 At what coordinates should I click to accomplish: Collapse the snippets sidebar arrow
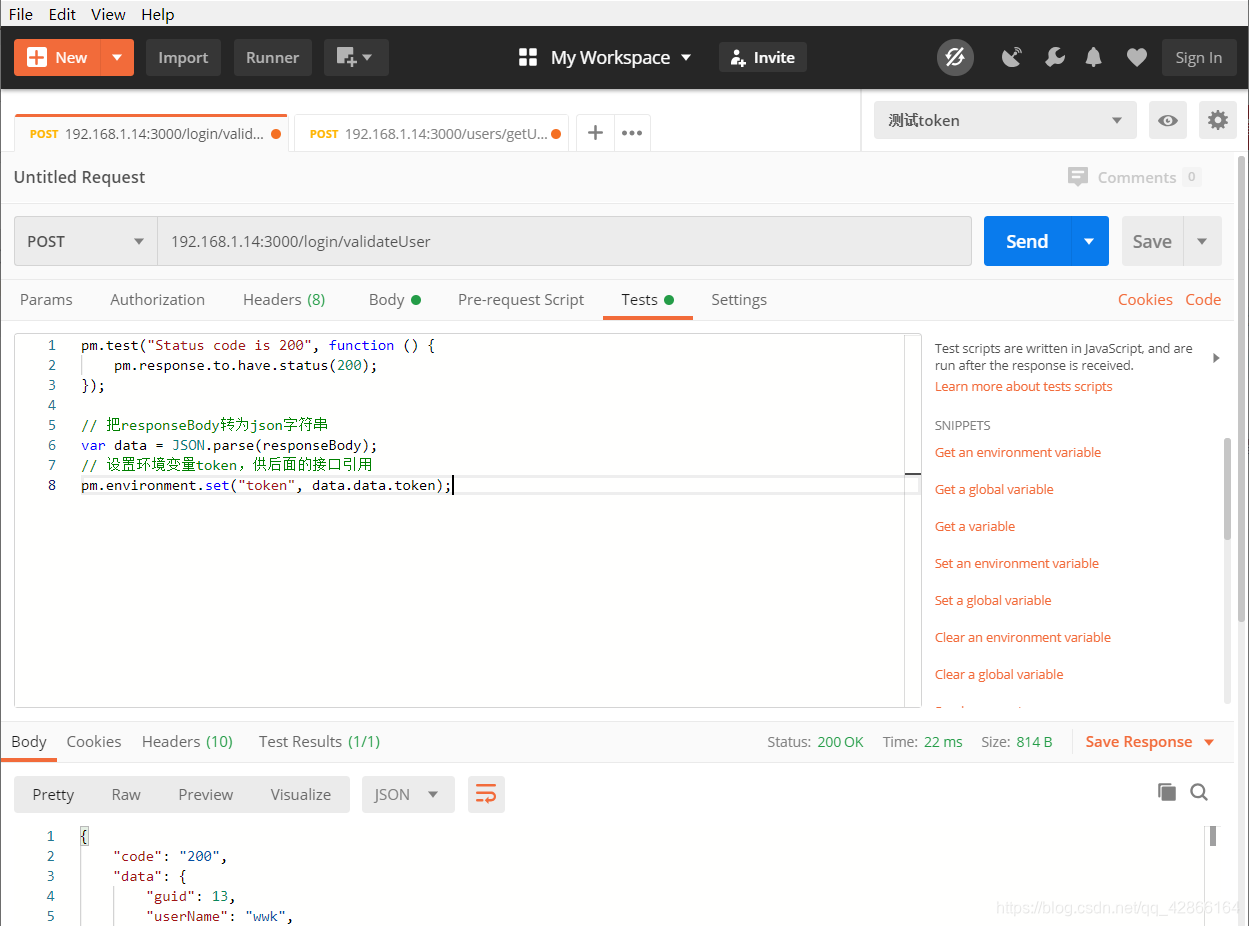click(x=1216, y=357)
